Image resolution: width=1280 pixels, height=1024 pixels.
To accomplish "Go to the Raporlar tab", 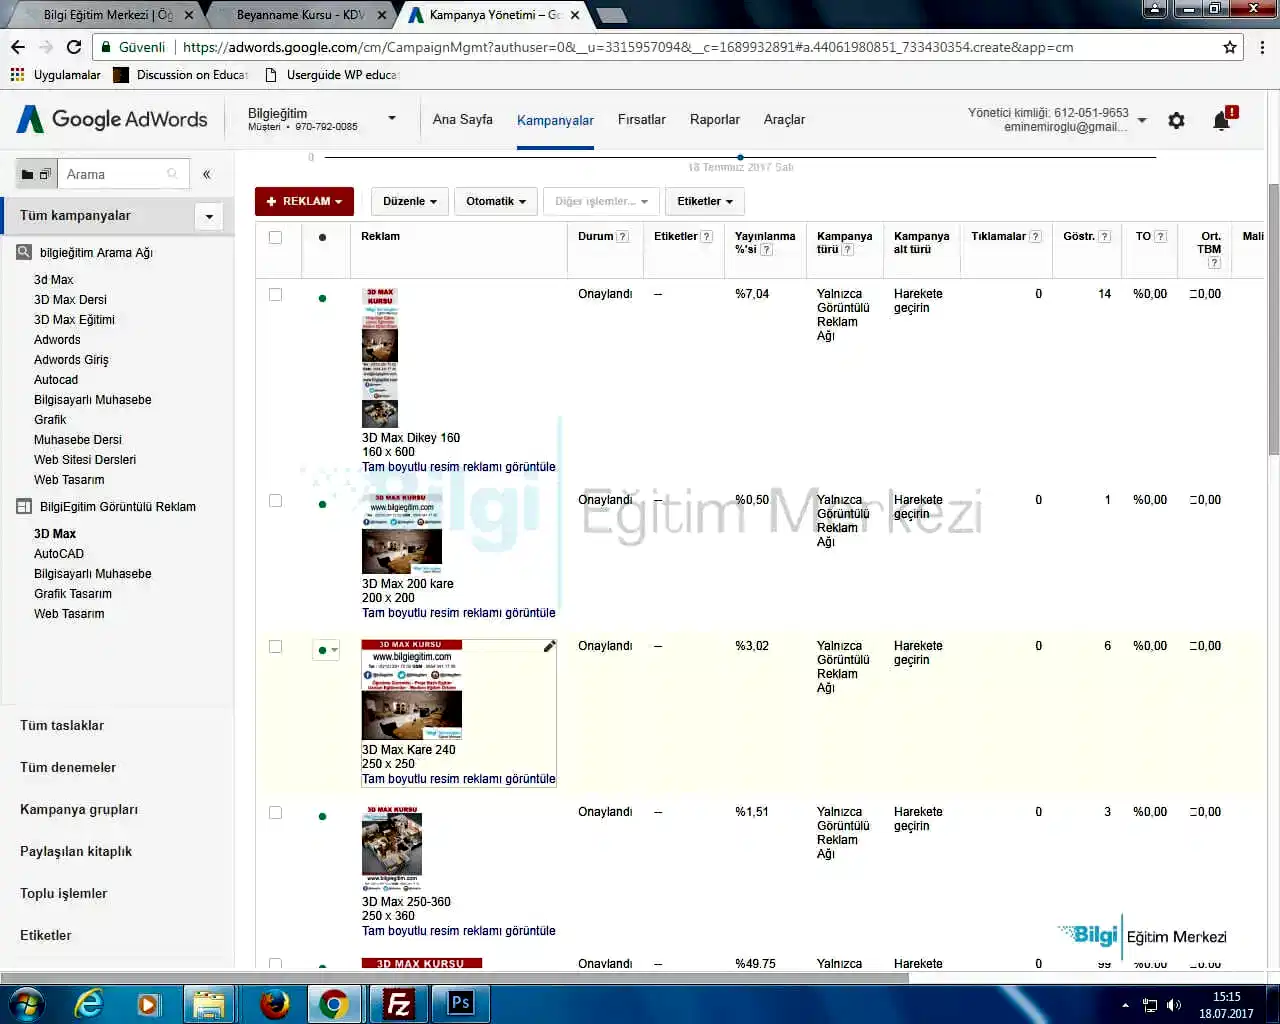I will (714, 119).
